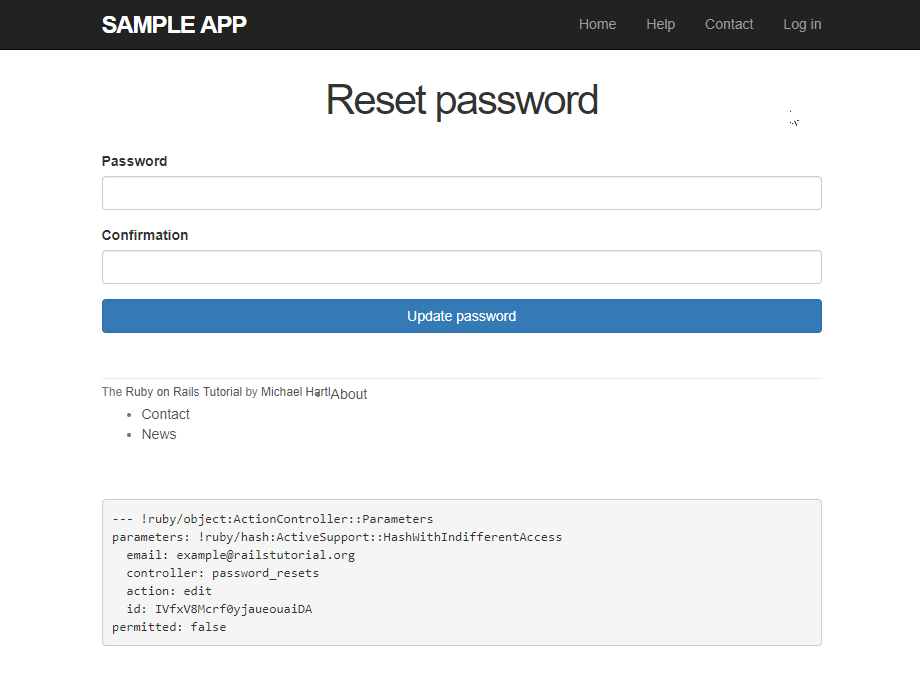The height and width of the screenshot is (694, 920).
Task: Click the Contact link in the footer list
Action: point(165,414)
